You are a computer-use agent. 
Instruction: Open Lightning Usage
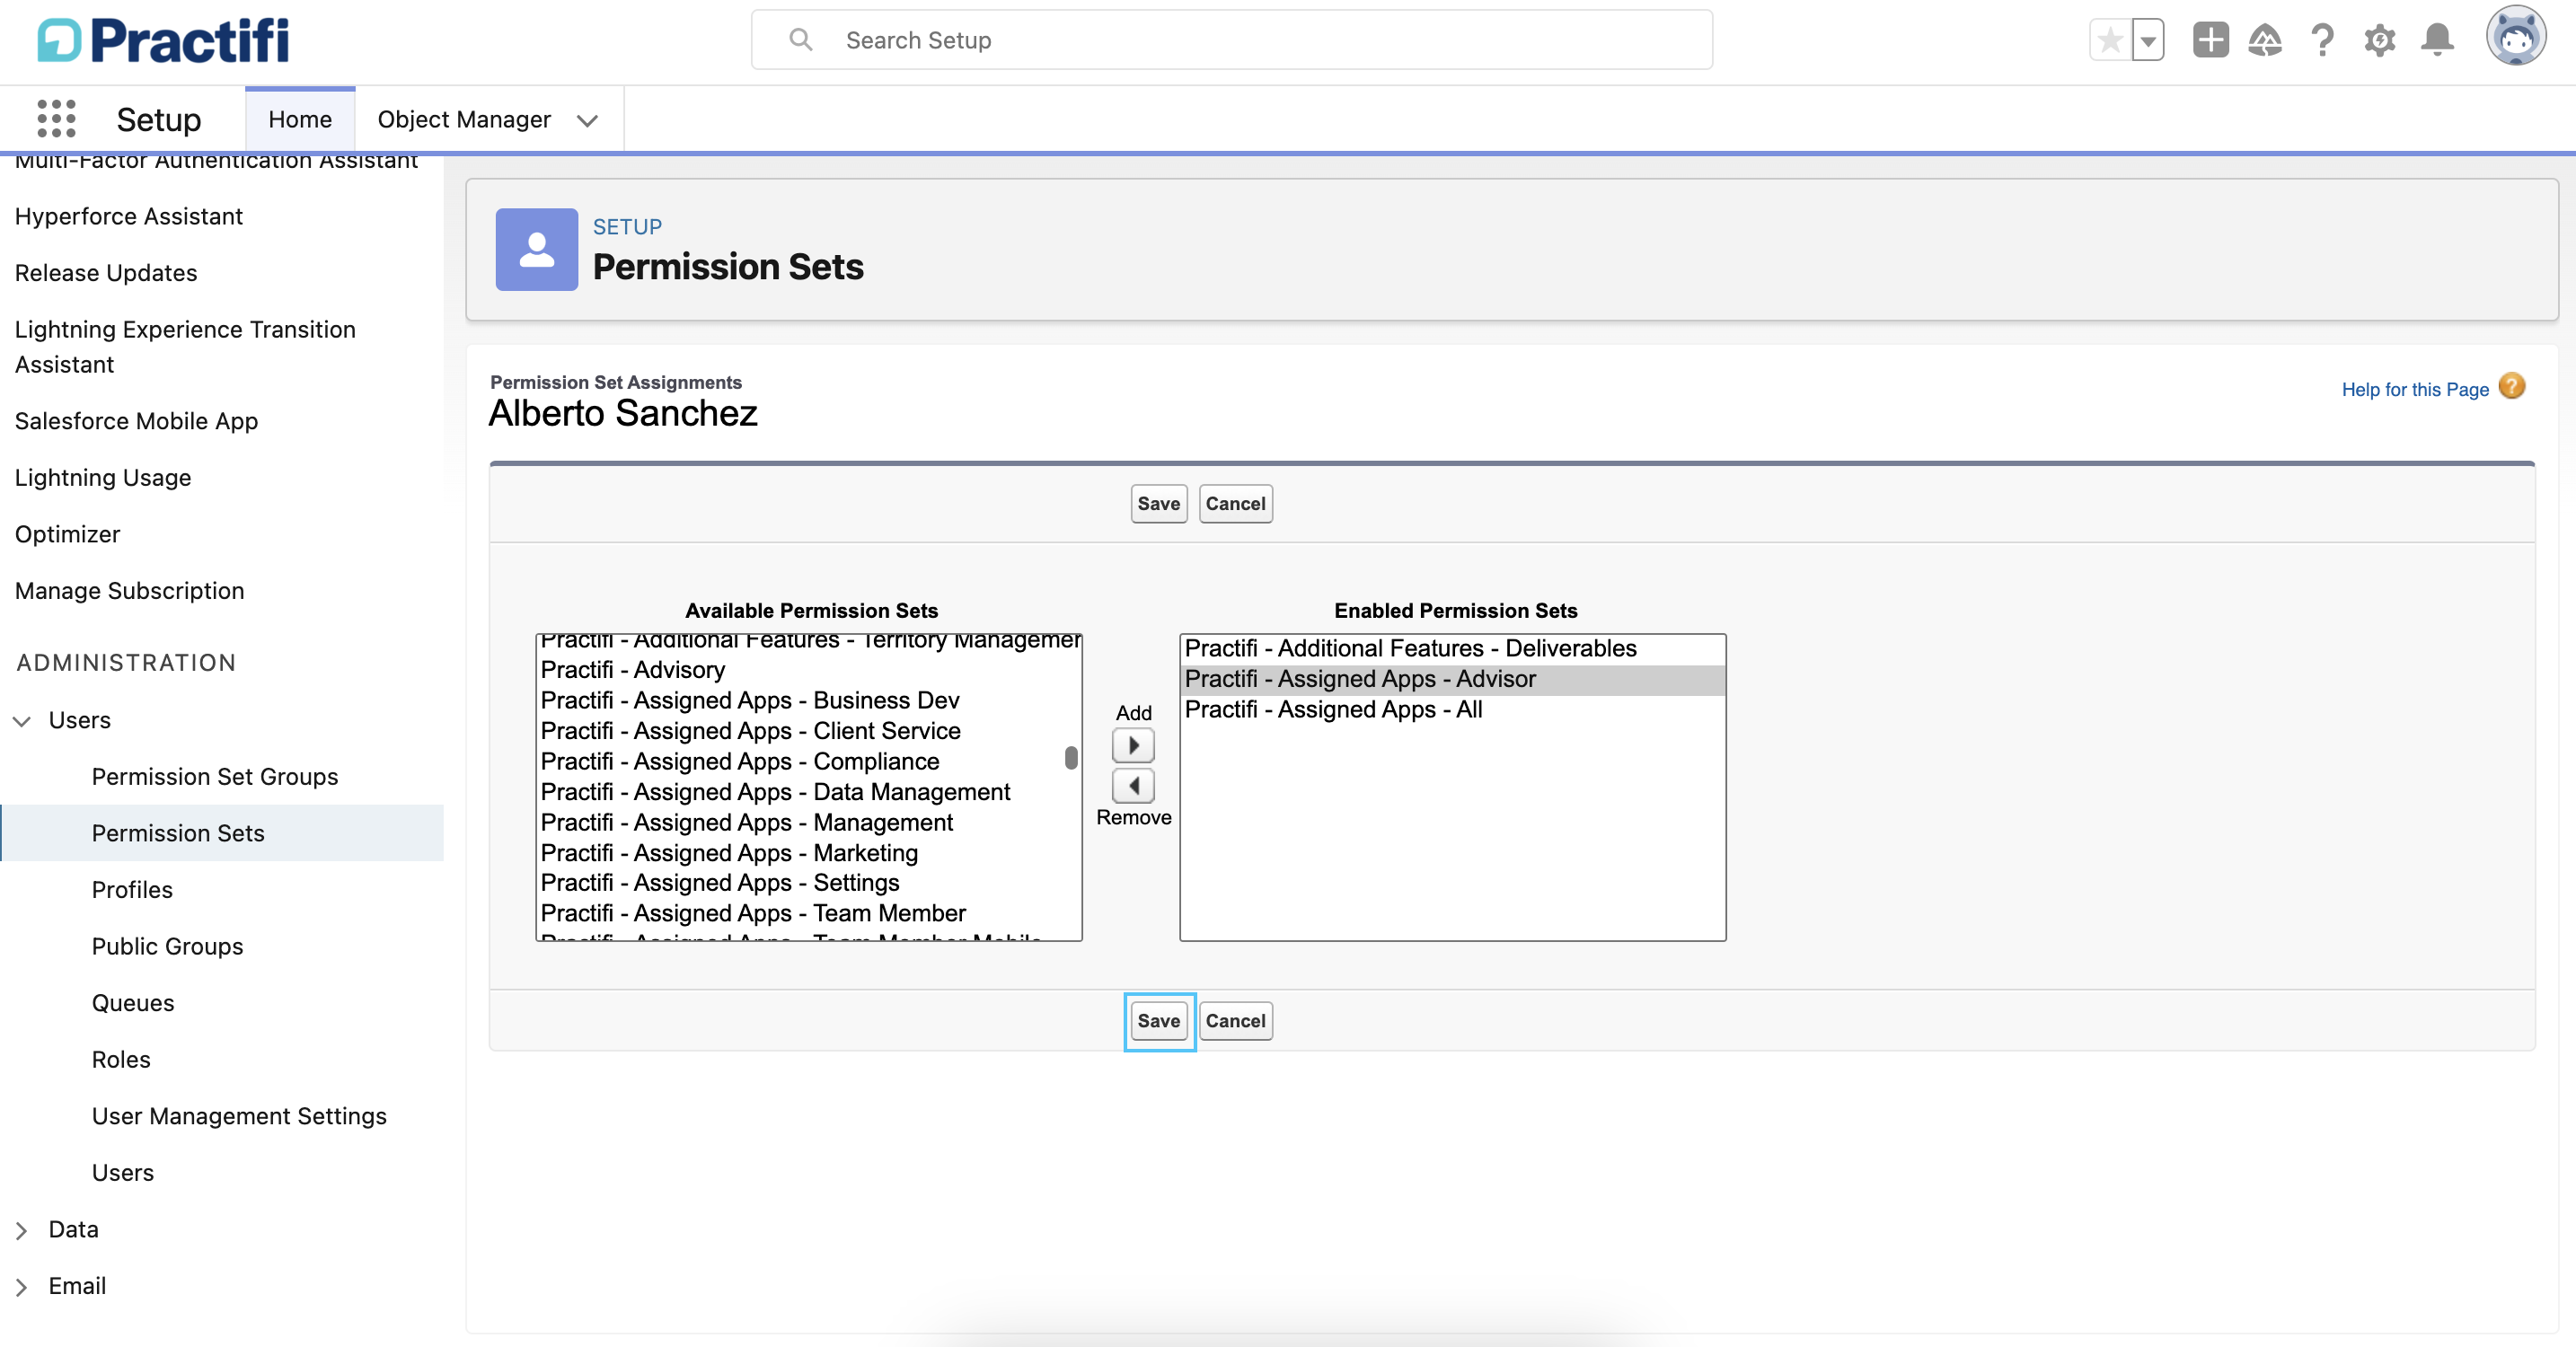(103, 477)
